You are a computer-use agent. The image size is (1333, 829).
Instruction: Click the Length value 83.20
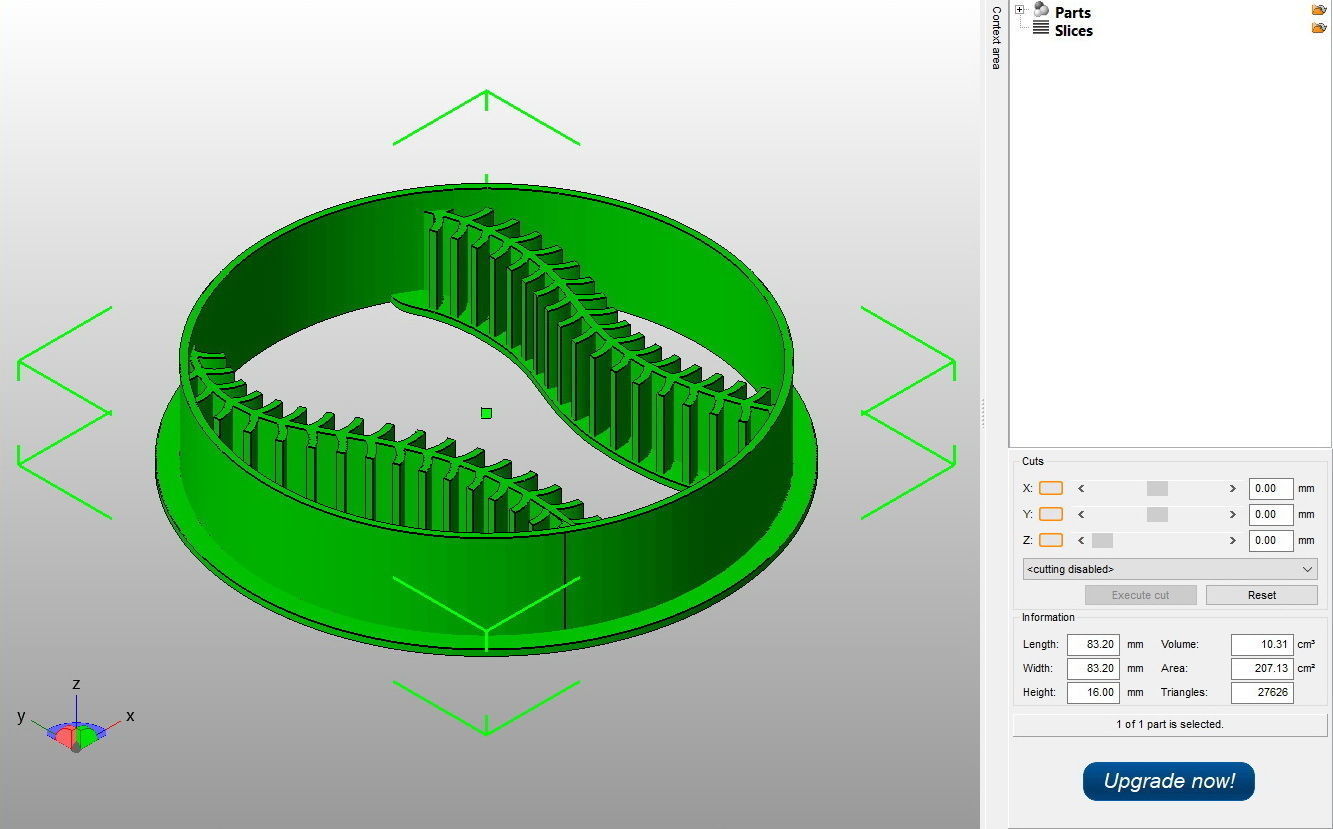[x=1092, y=645]
